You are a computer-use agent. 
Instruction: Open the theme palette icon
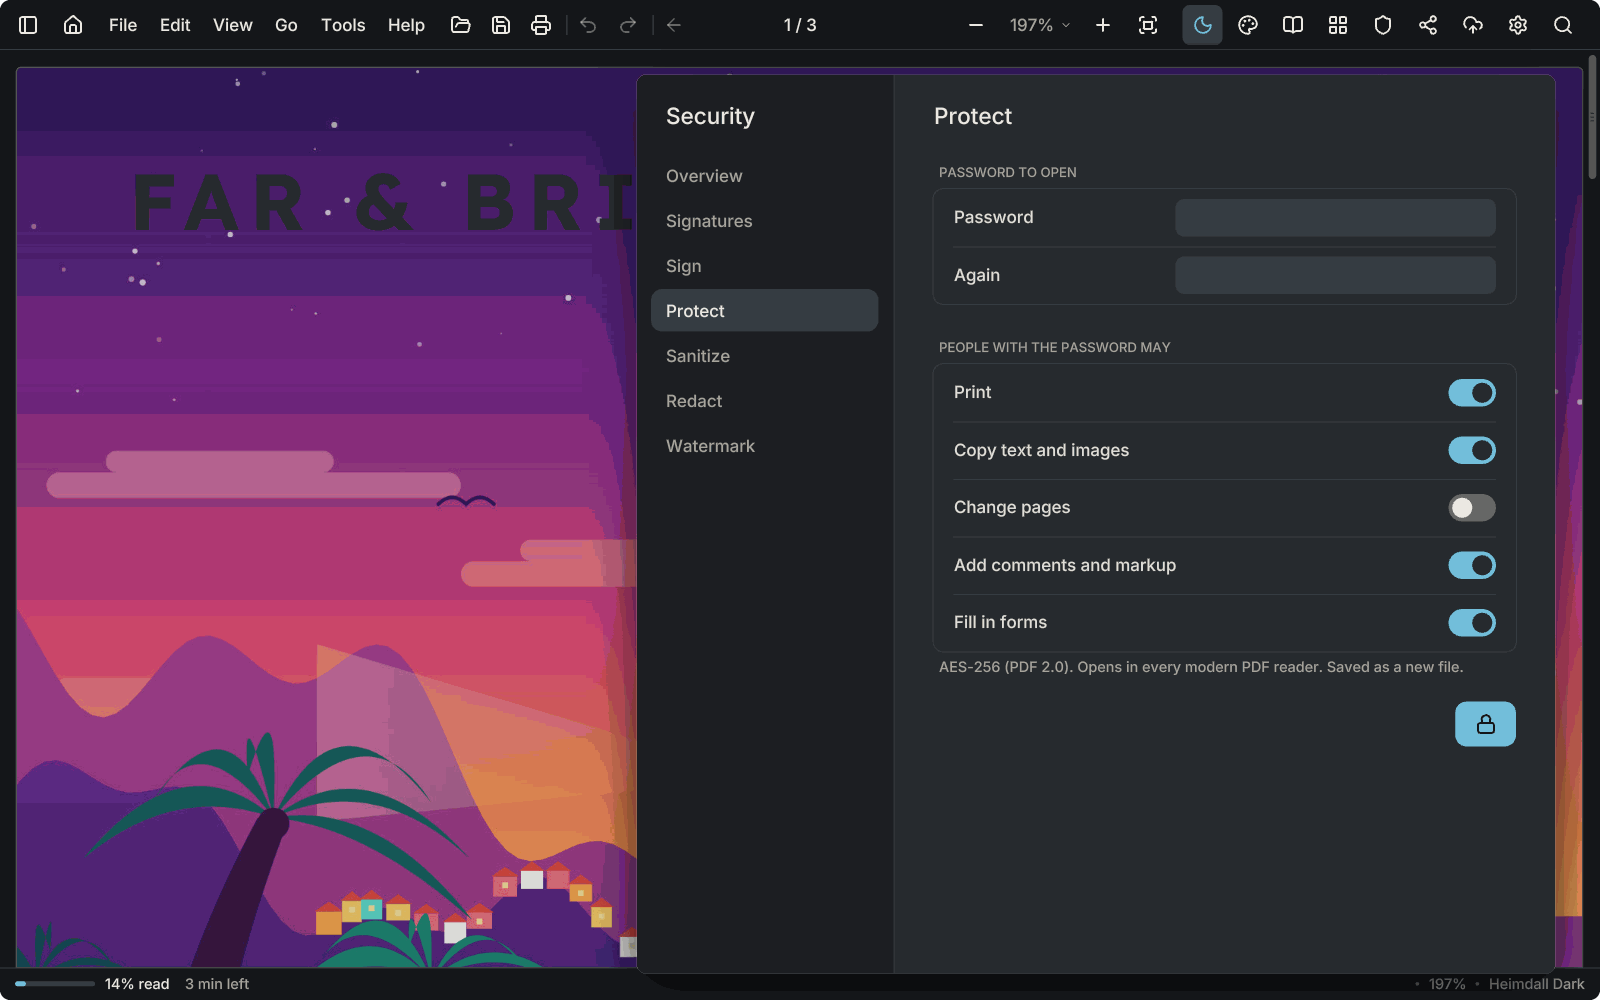[1248, 25]
